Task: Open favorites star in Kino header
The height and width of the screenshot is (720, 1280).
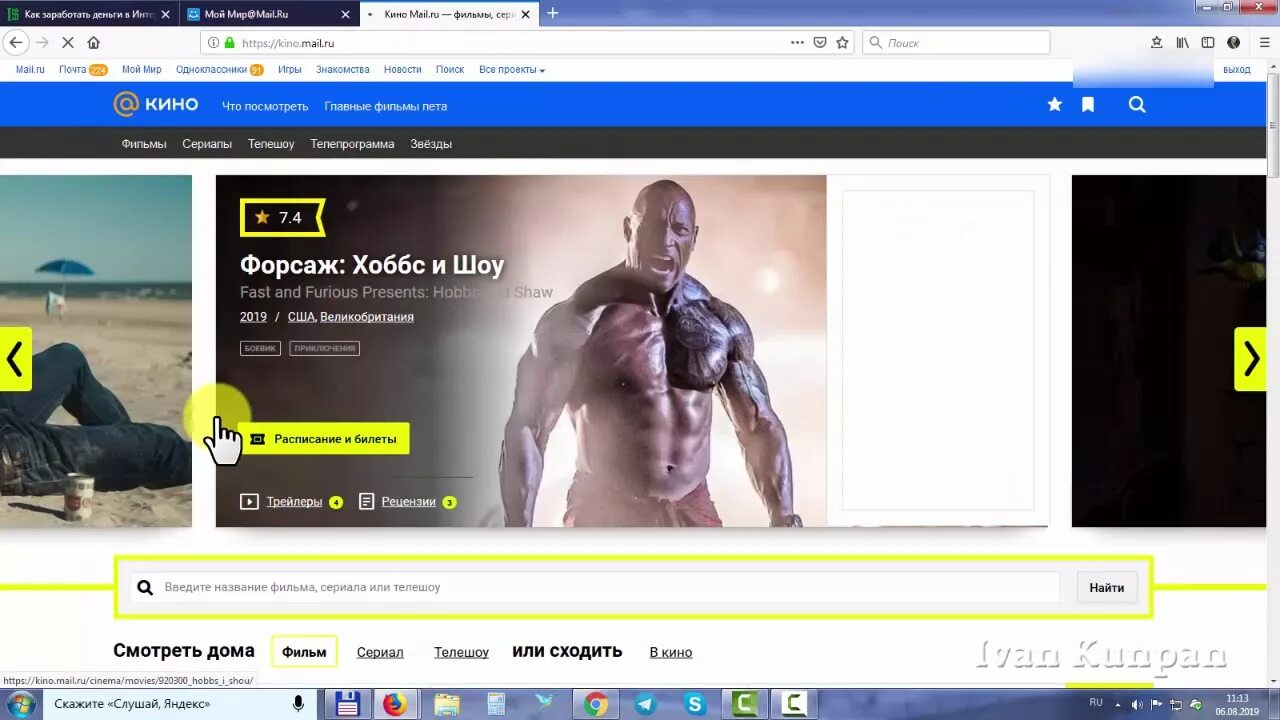Action: click(1054, 105)
